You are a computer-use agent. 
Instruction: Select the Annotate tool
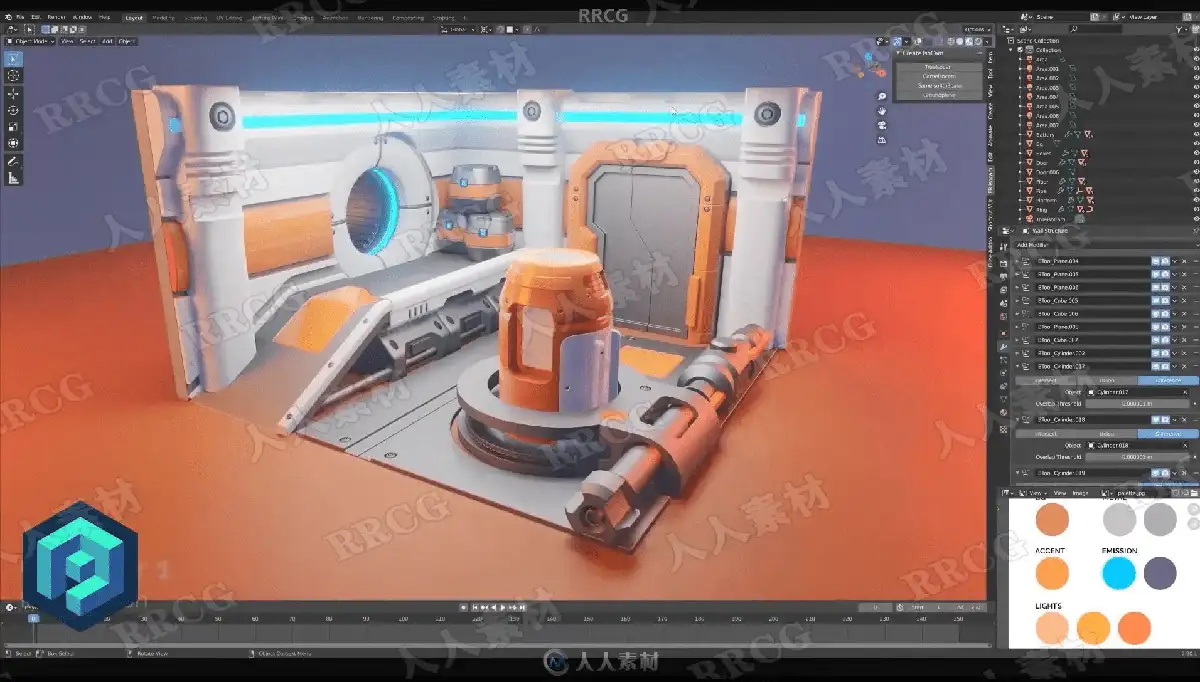click(x=13, y=161)
